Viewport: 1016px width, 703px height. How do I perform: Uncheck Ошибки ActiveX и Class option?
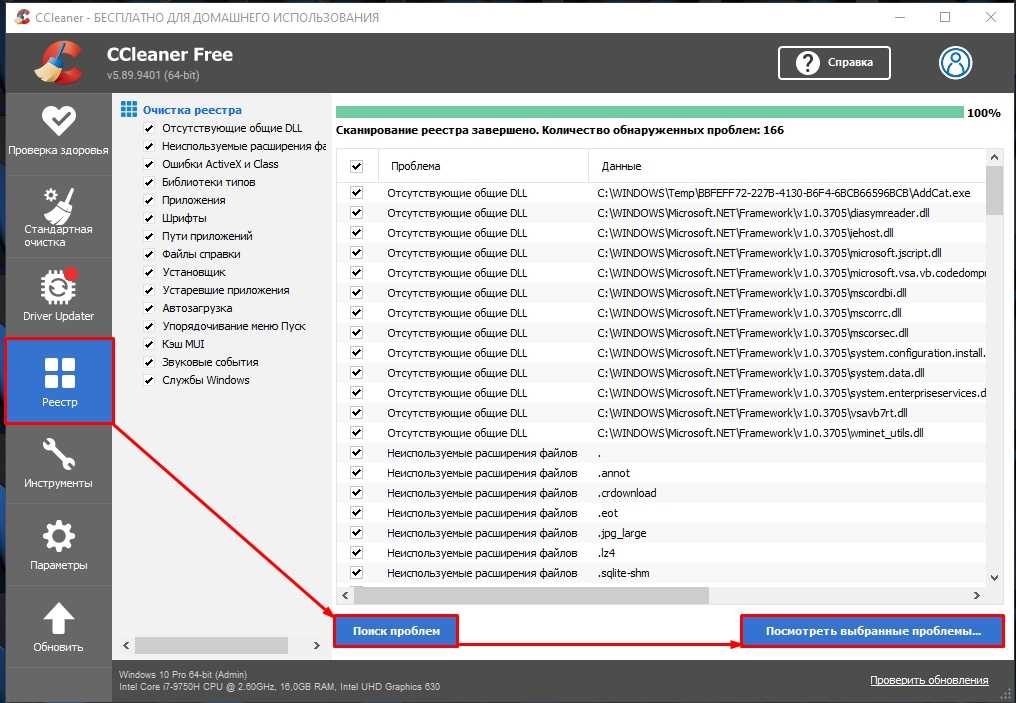(x=149, y=165)
